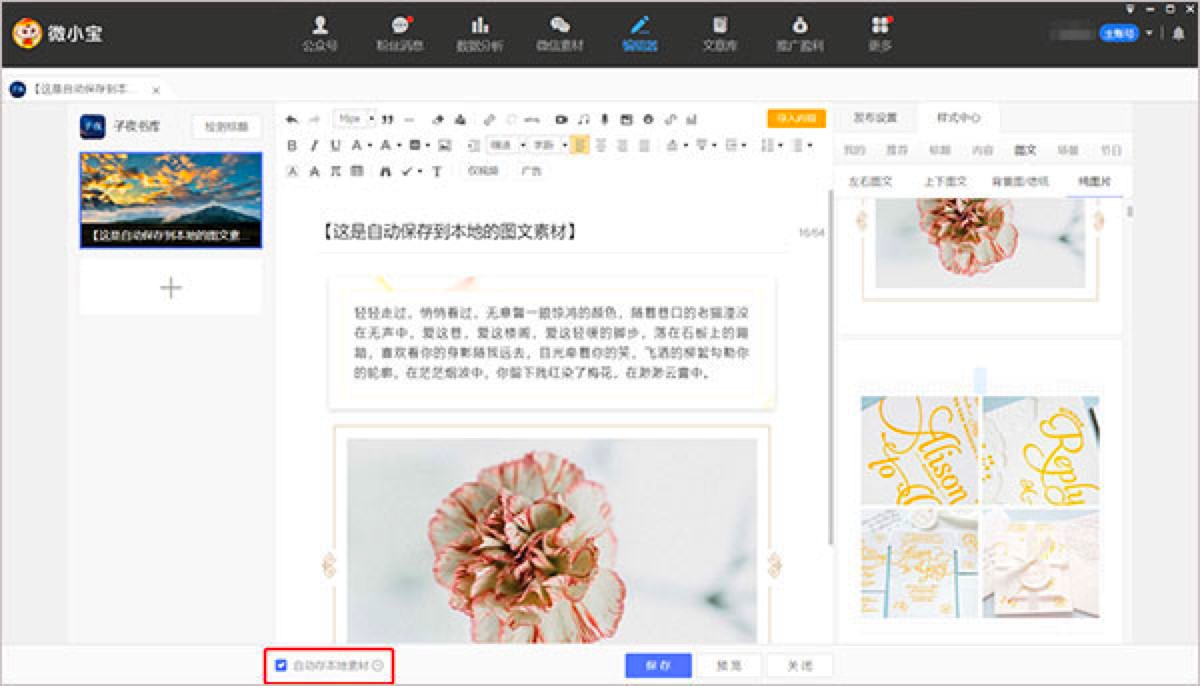Click the Bold formatting icon
This screenshot has width=1200, height=686.
coord(292,146)
